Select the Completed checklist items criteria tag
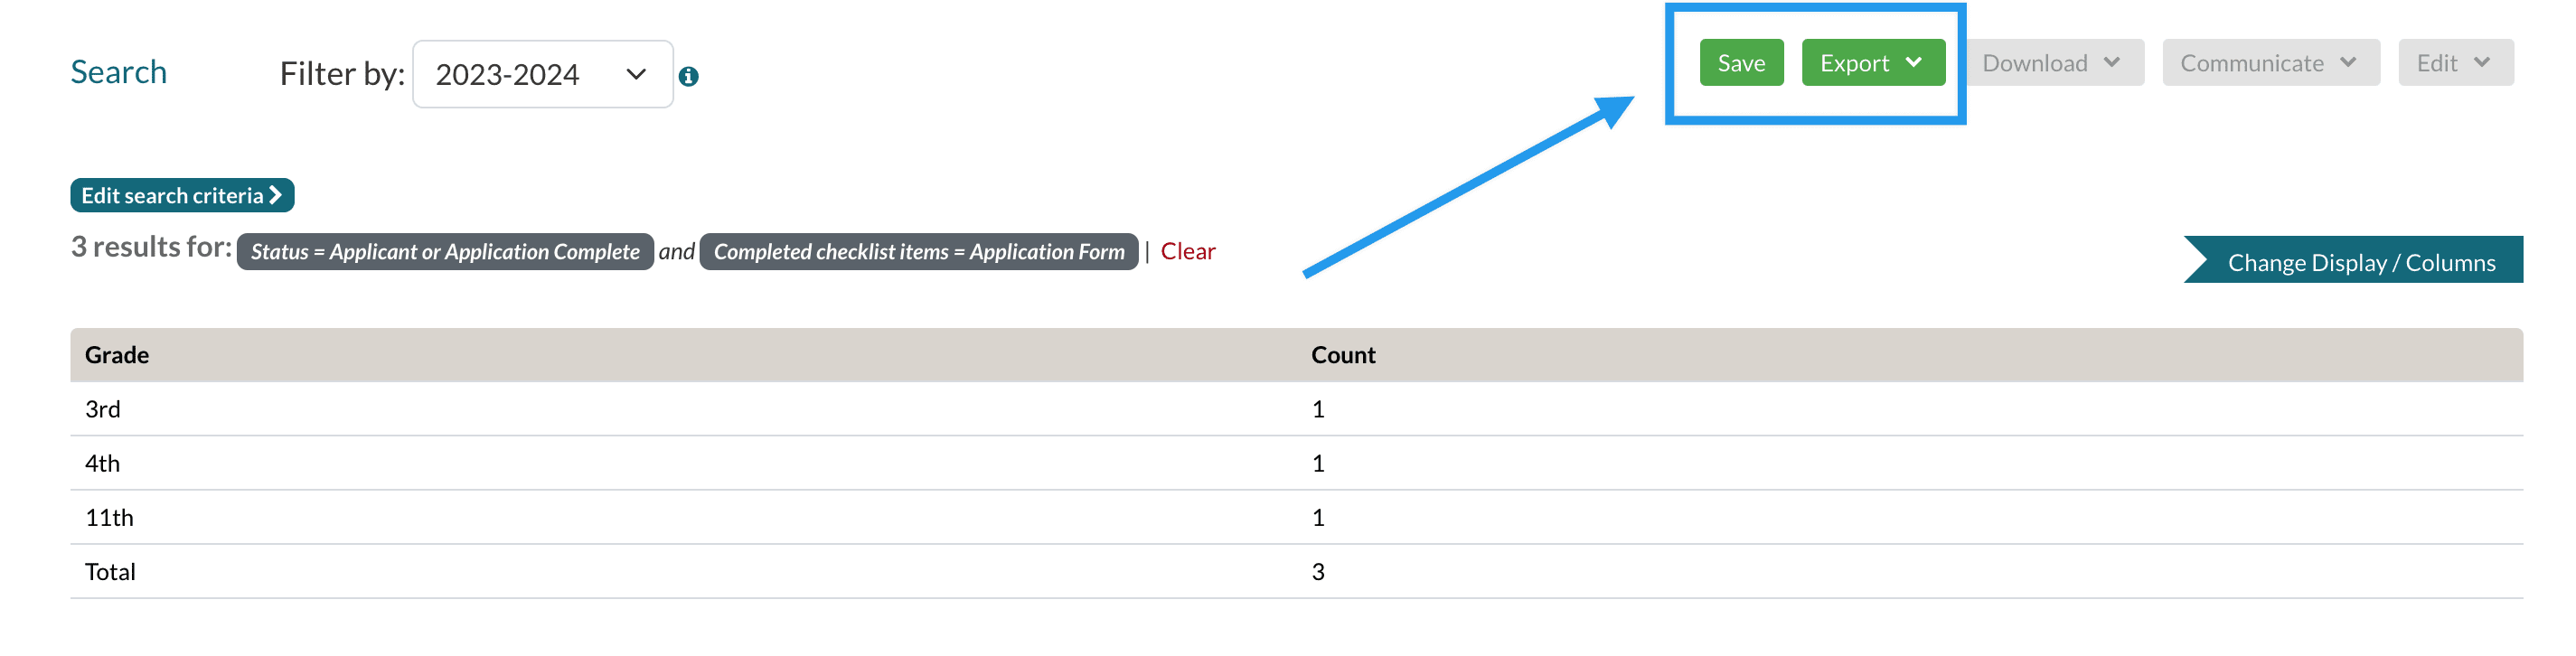 918,252
